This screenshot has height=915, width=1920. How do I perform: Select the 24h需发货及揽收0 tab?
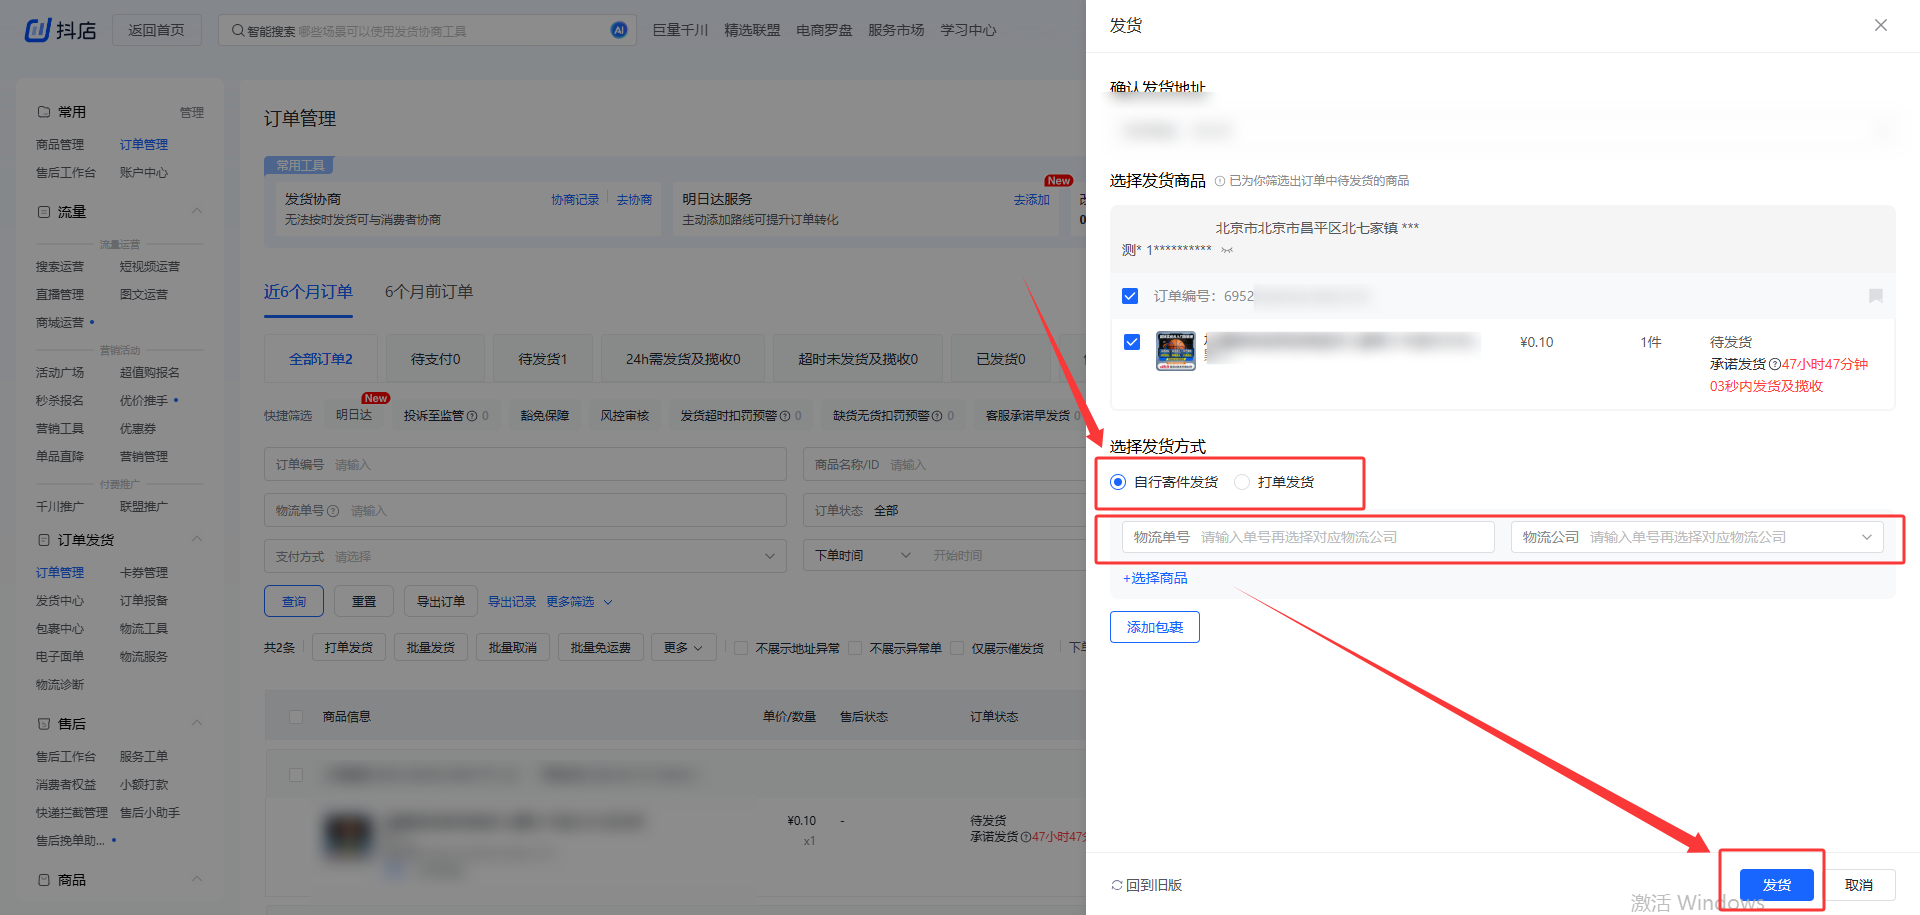(683, 359)
